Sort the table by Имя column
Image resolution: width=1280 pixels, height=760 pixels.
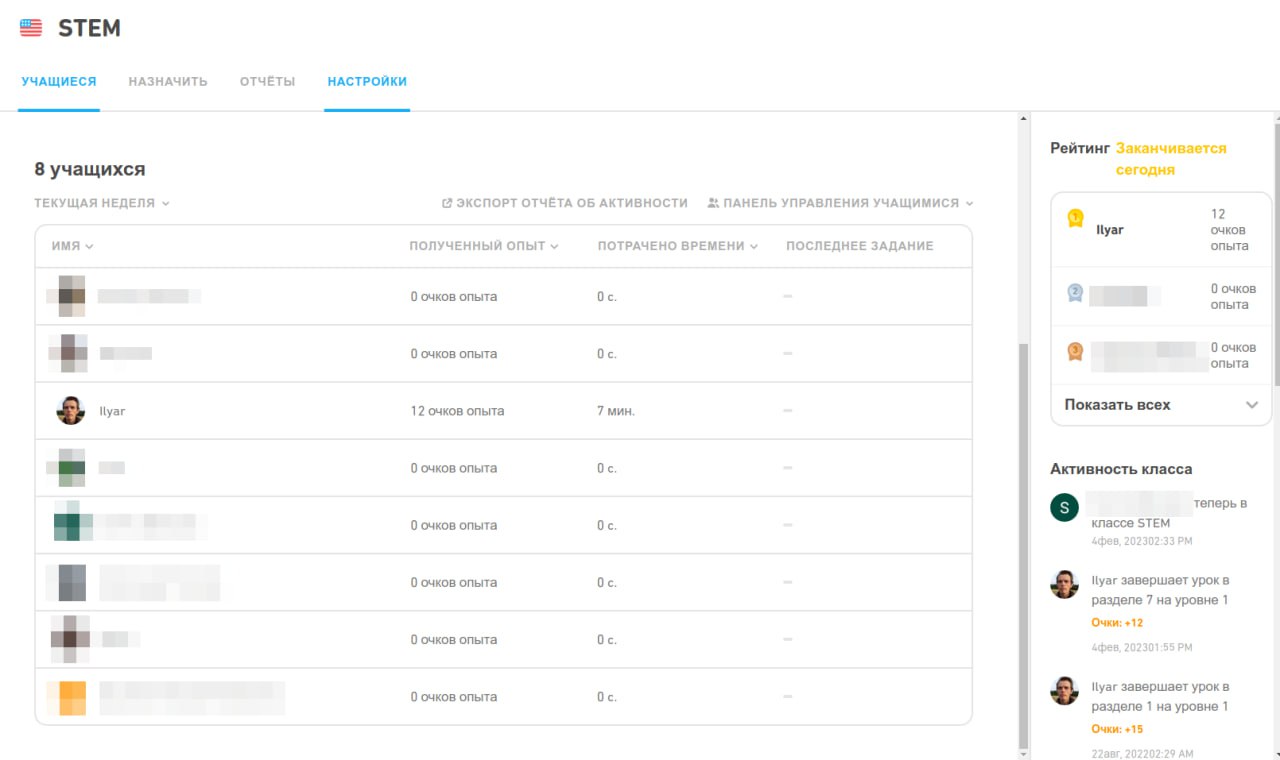73,246
